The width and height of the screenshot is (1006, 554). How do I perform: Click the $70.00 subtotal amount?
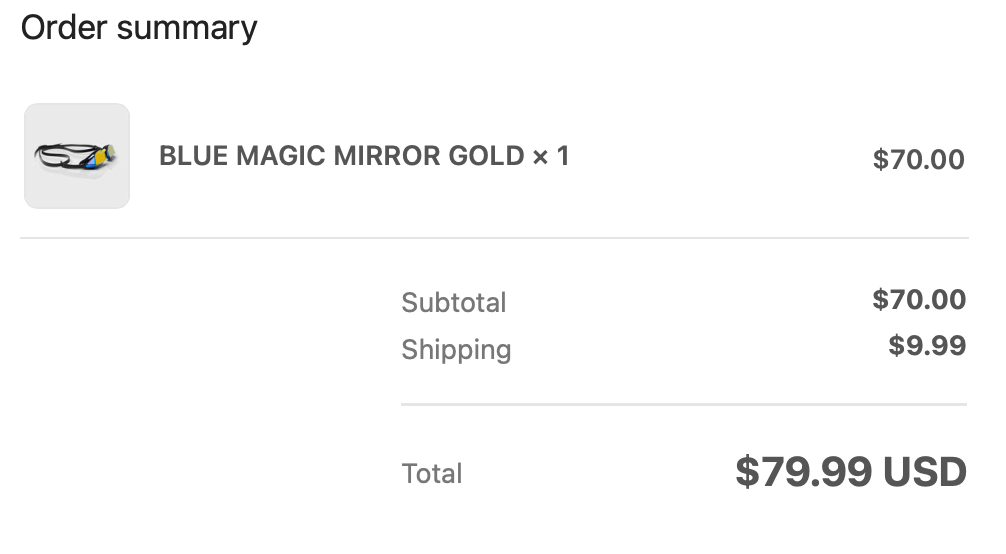[x=918, y=299]
